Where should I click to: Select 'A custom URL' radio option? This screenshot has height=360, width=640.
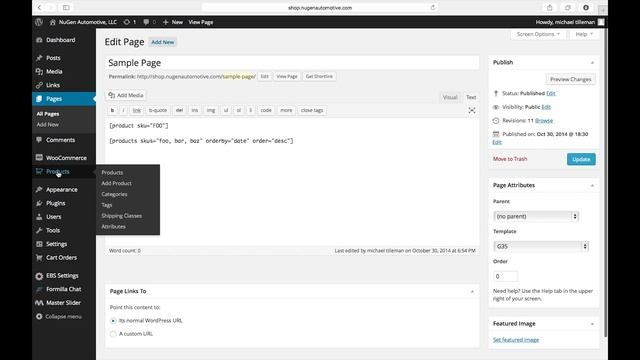(113, 334)
